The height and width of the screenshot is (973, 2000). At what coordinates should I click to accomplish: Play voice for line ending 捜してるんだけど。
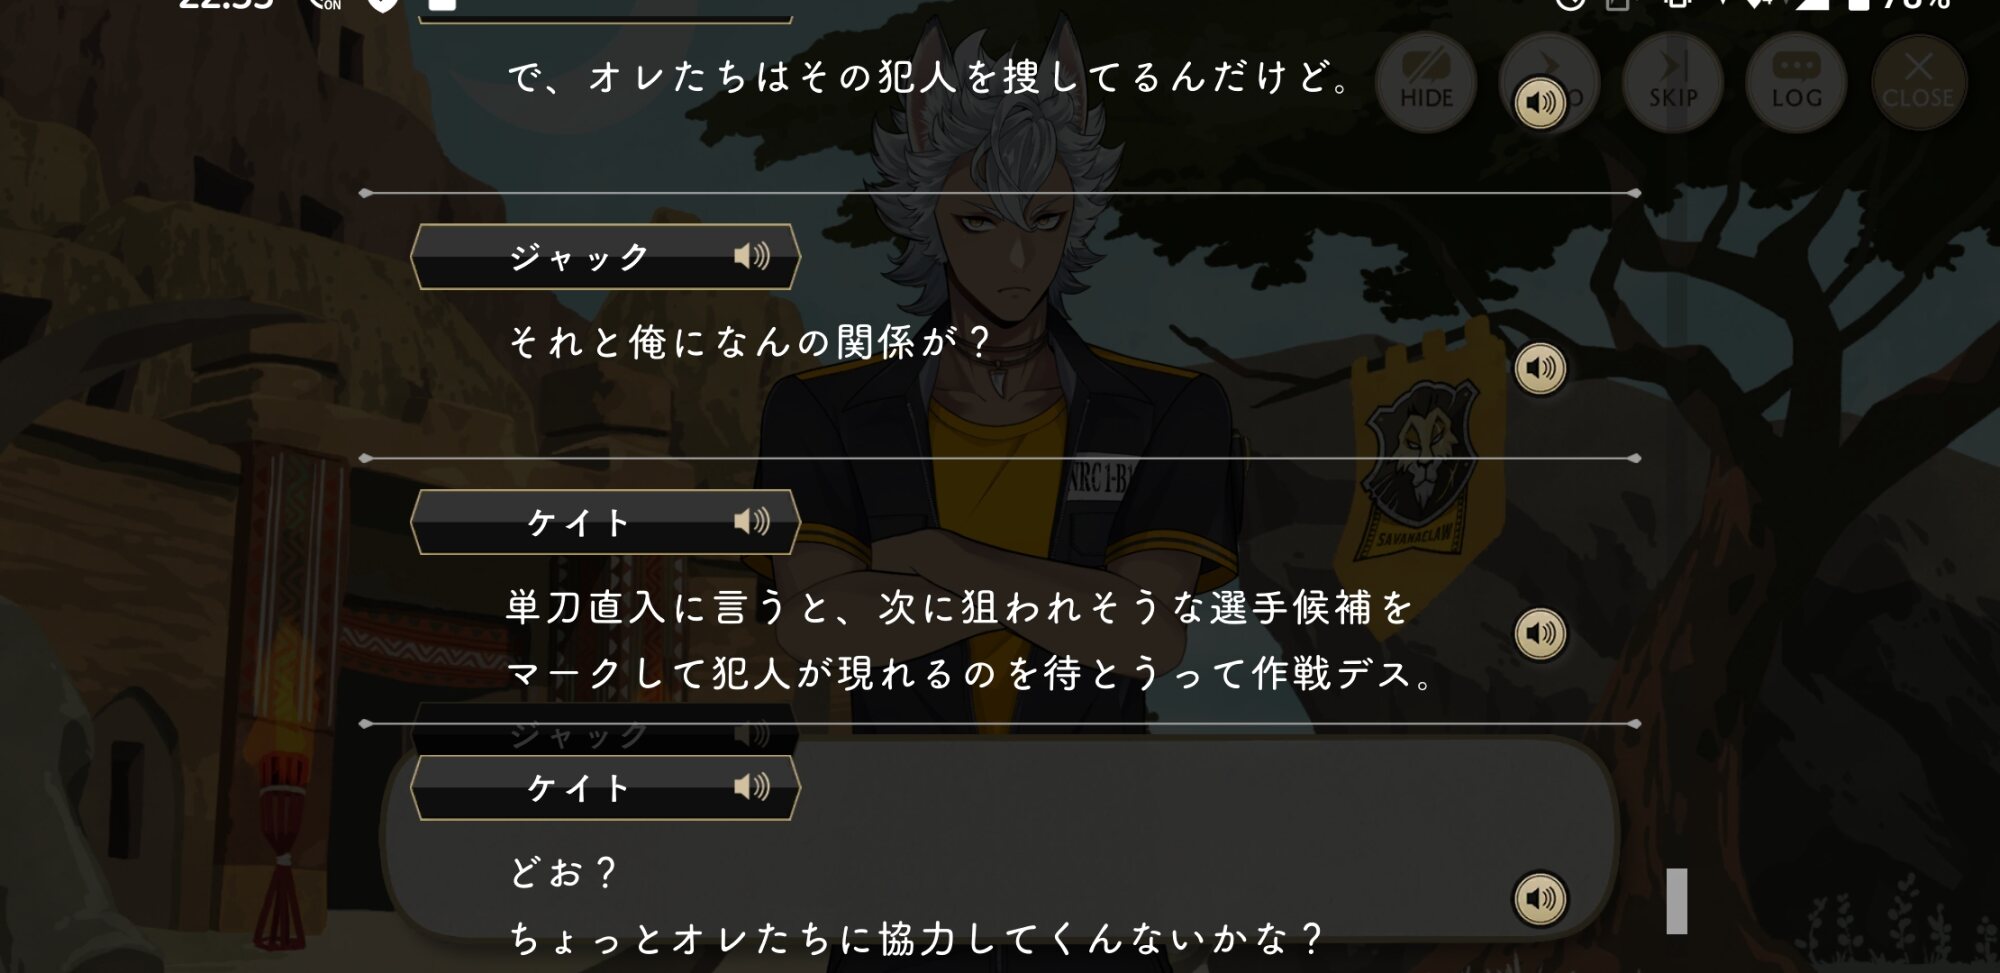[1540, 102]
